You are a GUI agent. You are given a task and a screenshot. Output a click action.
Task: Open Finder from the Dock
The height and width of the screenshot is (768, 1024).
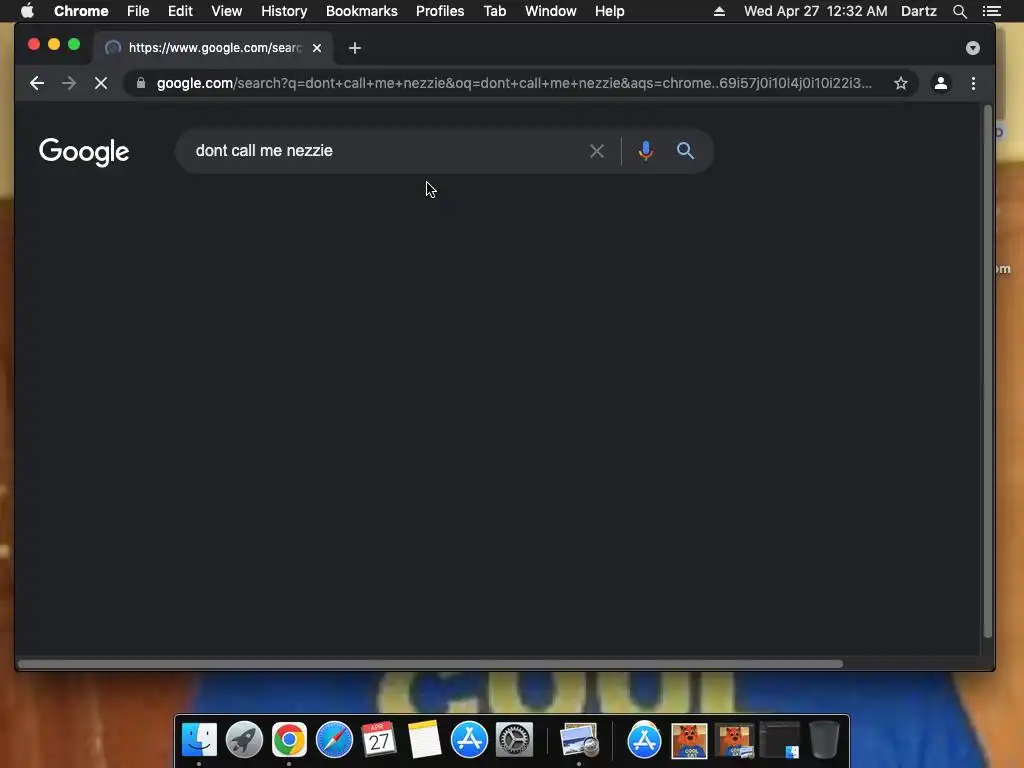[x=199, y=740]
